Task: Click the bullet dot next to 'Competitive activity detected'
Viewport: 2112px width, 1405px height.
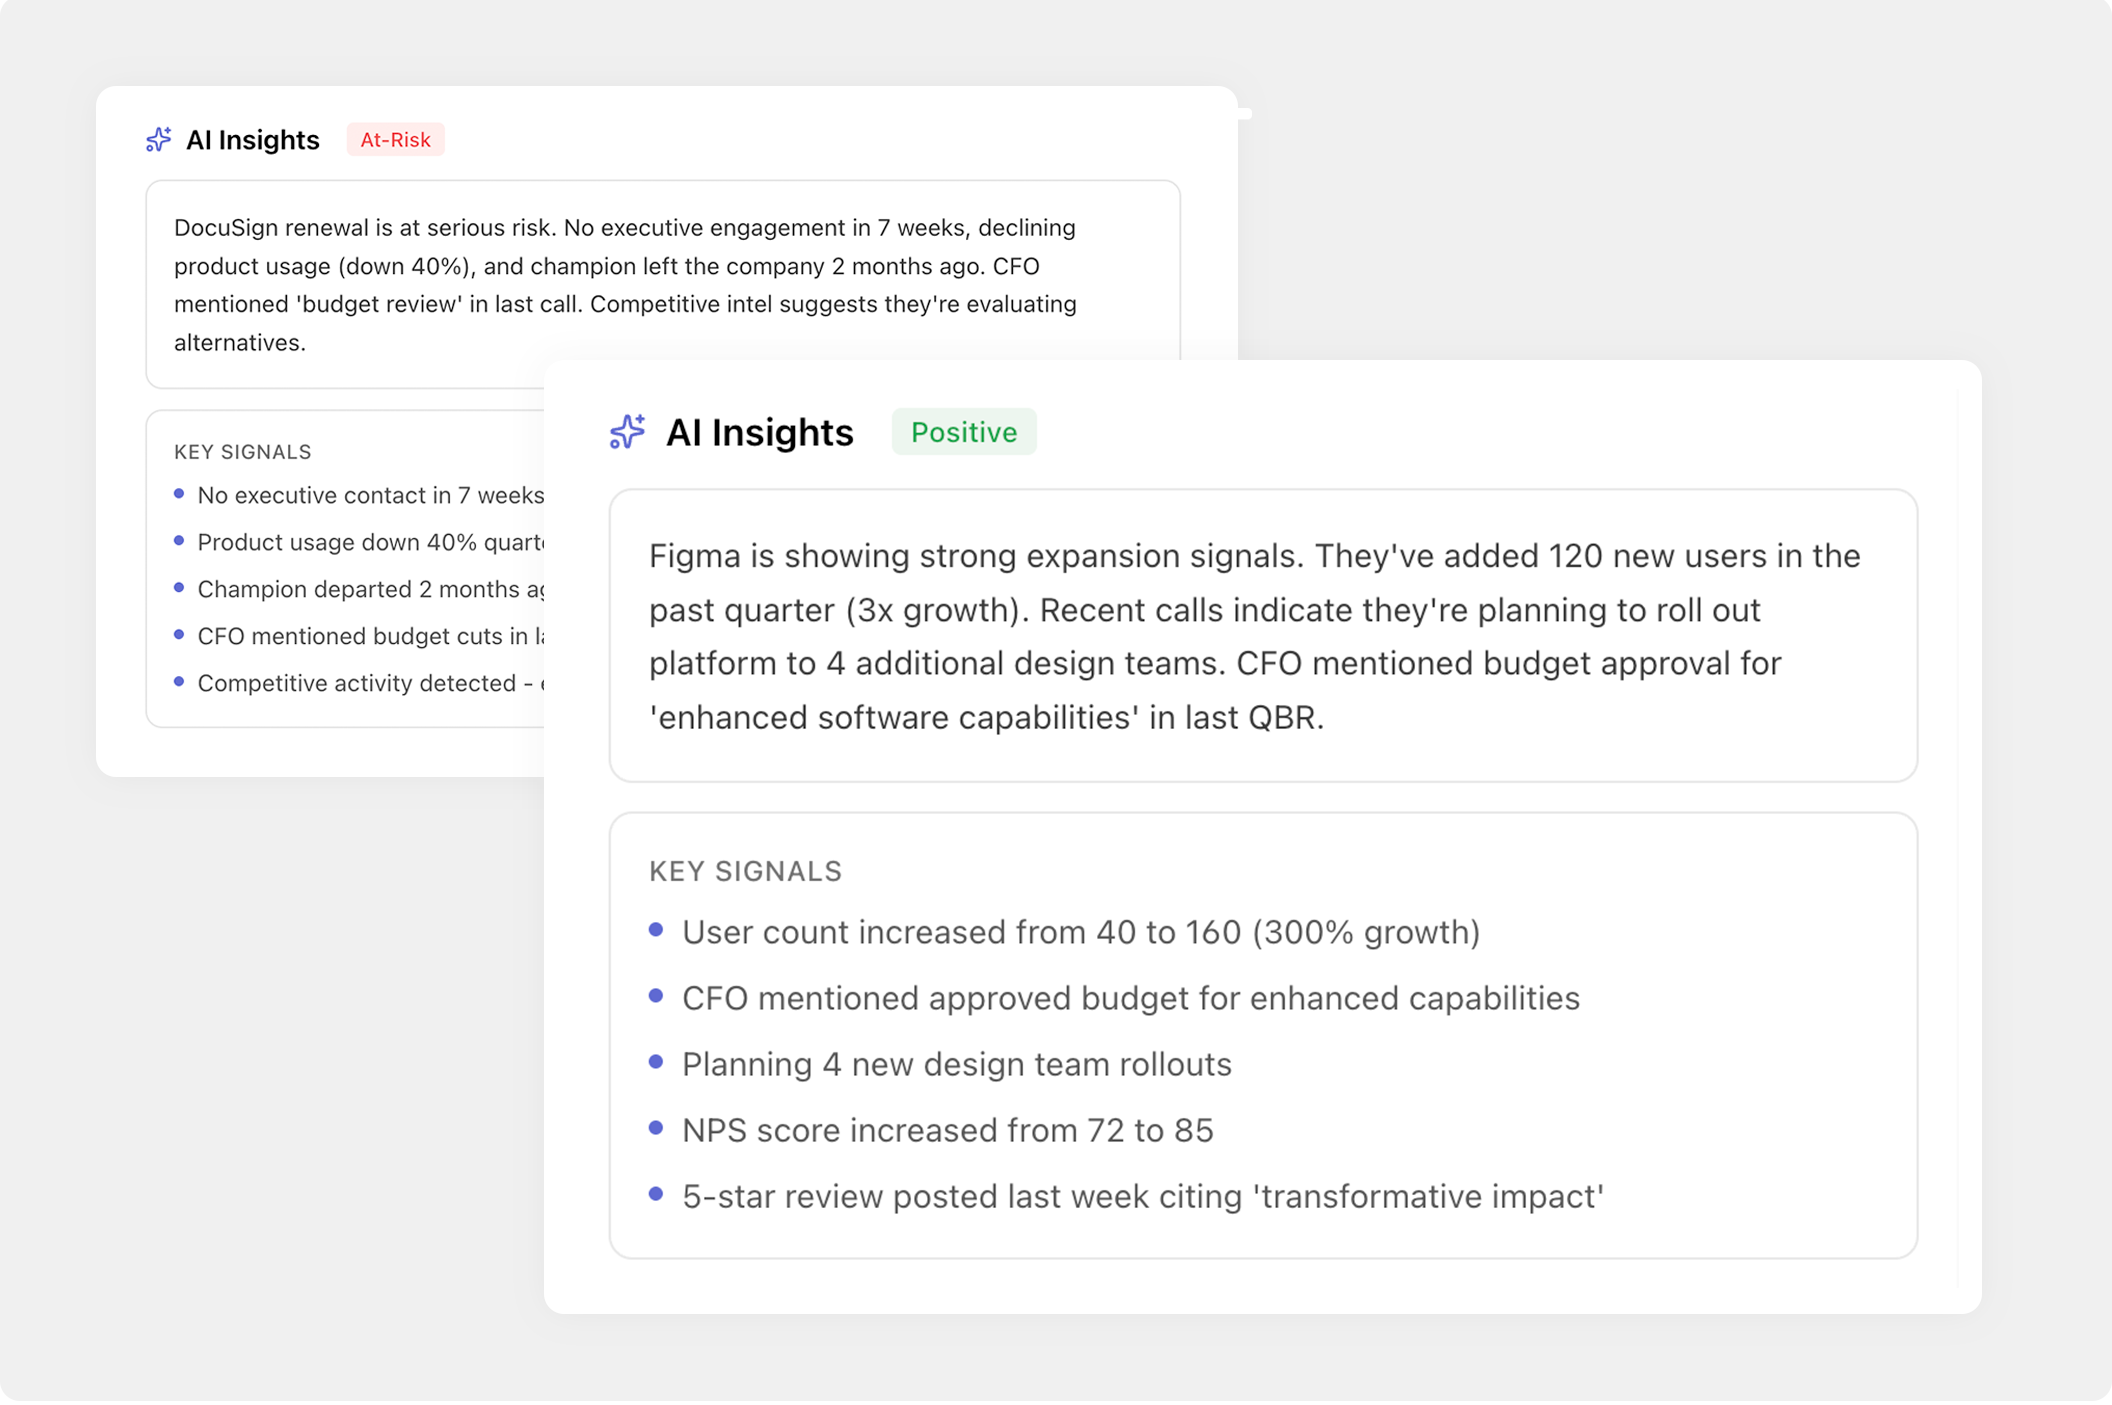Action: click(180, 681)
